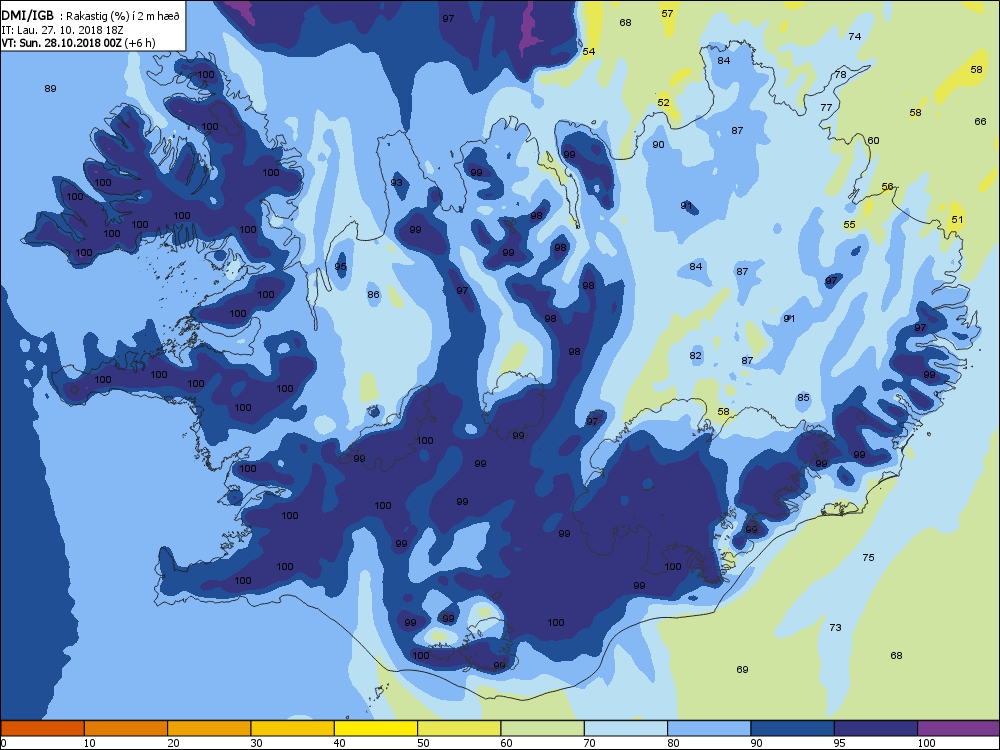Click the 'IT: Lau. 27. 10. 2018 18Z' line
This screenshot has height=750, width=1000.
click(x=64, y=30)
